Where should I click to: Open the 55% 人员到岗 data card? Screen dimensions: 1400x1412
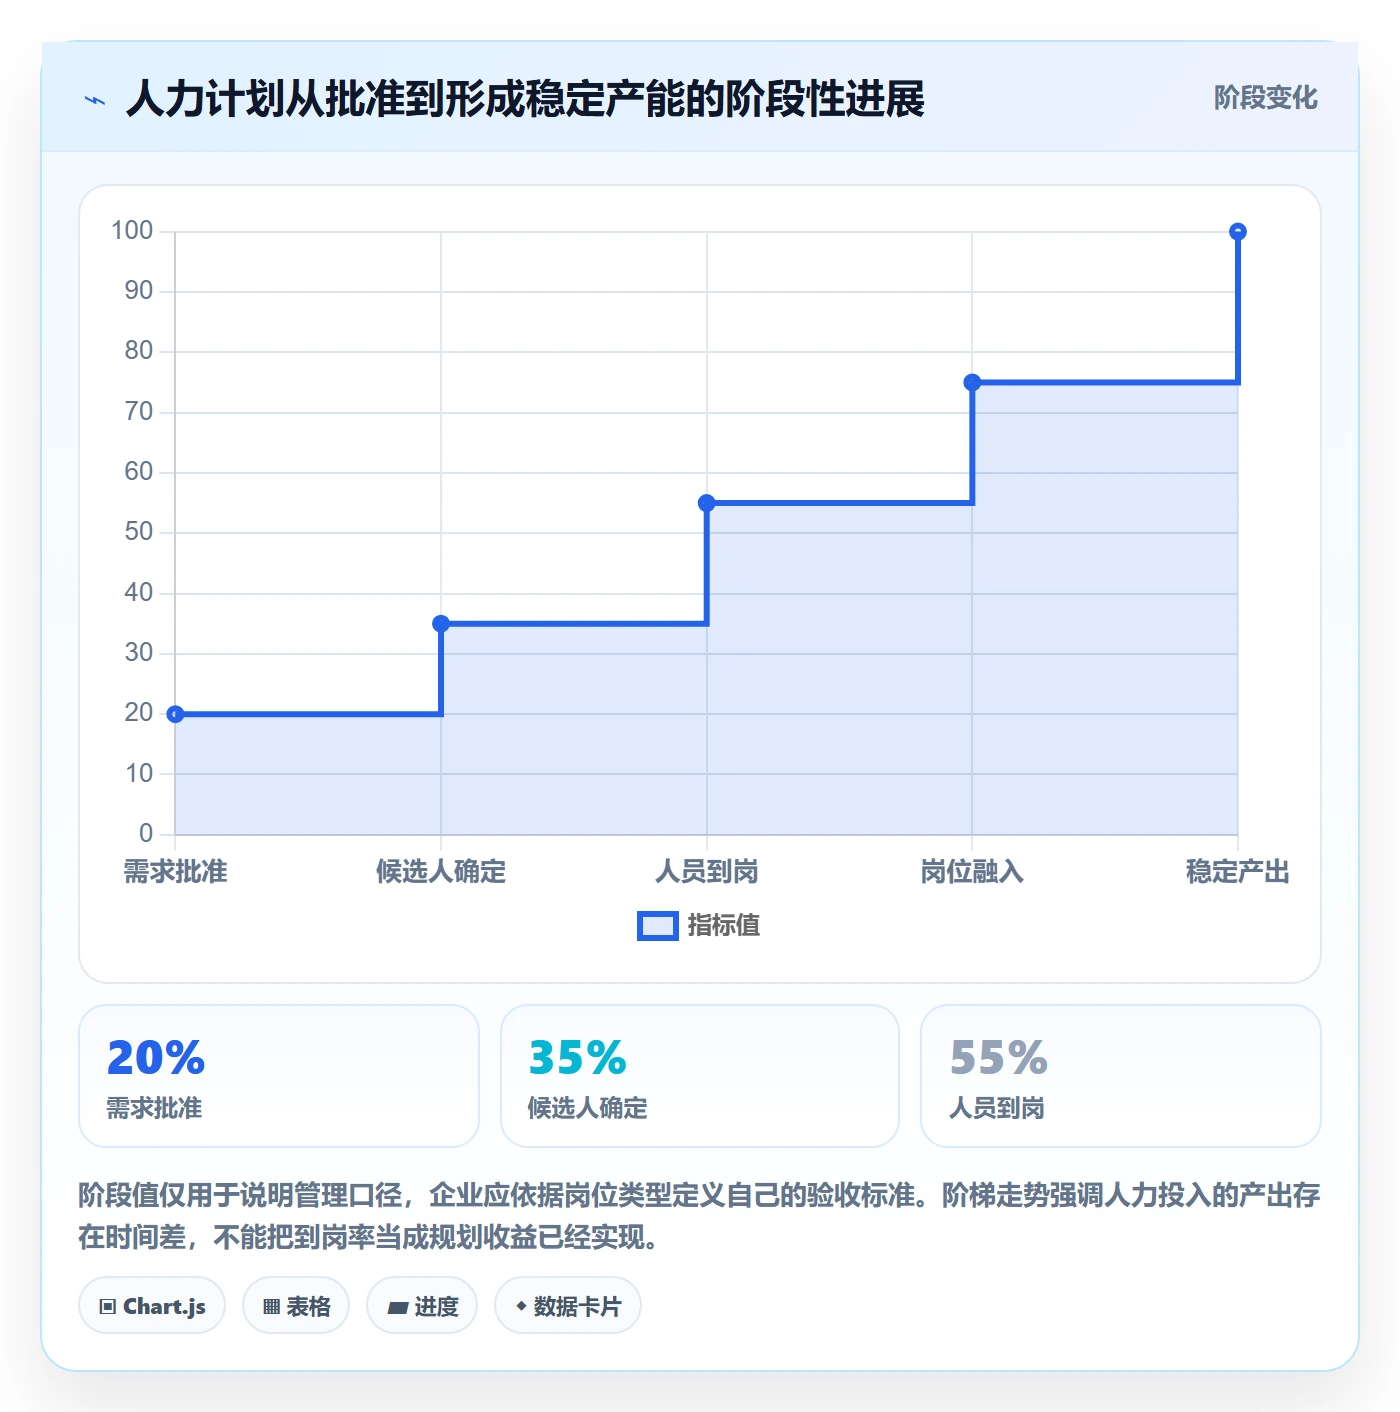[x=1121, y=1076]
